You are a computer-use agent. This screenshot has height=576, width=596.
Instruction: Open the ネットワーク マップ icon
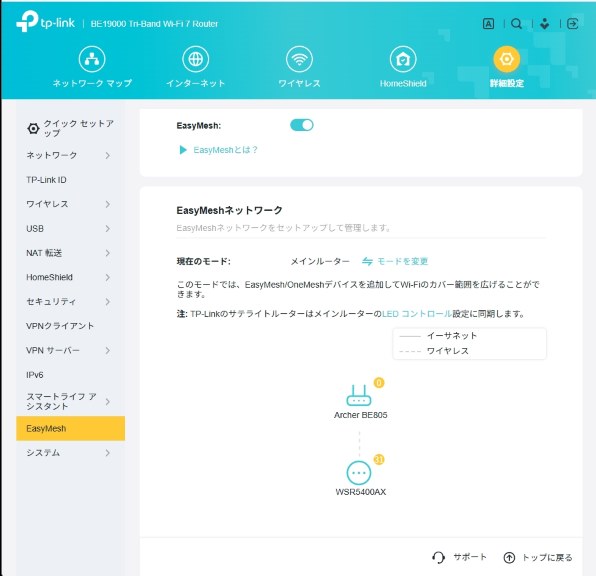[92, 59]
